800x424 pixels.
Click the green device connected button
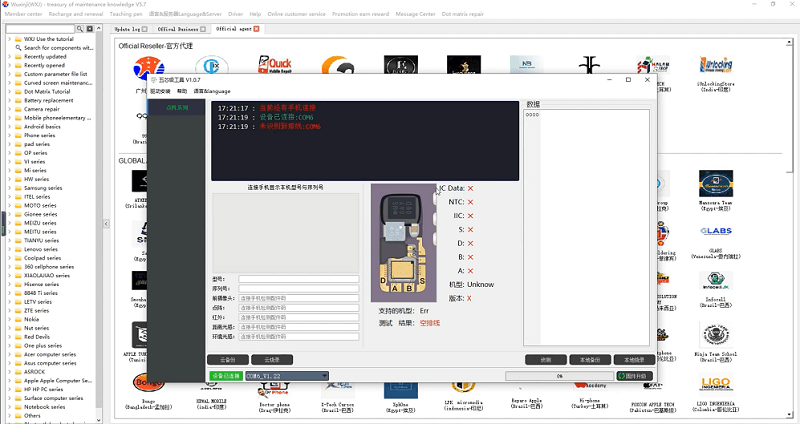(x=226, y=376)
